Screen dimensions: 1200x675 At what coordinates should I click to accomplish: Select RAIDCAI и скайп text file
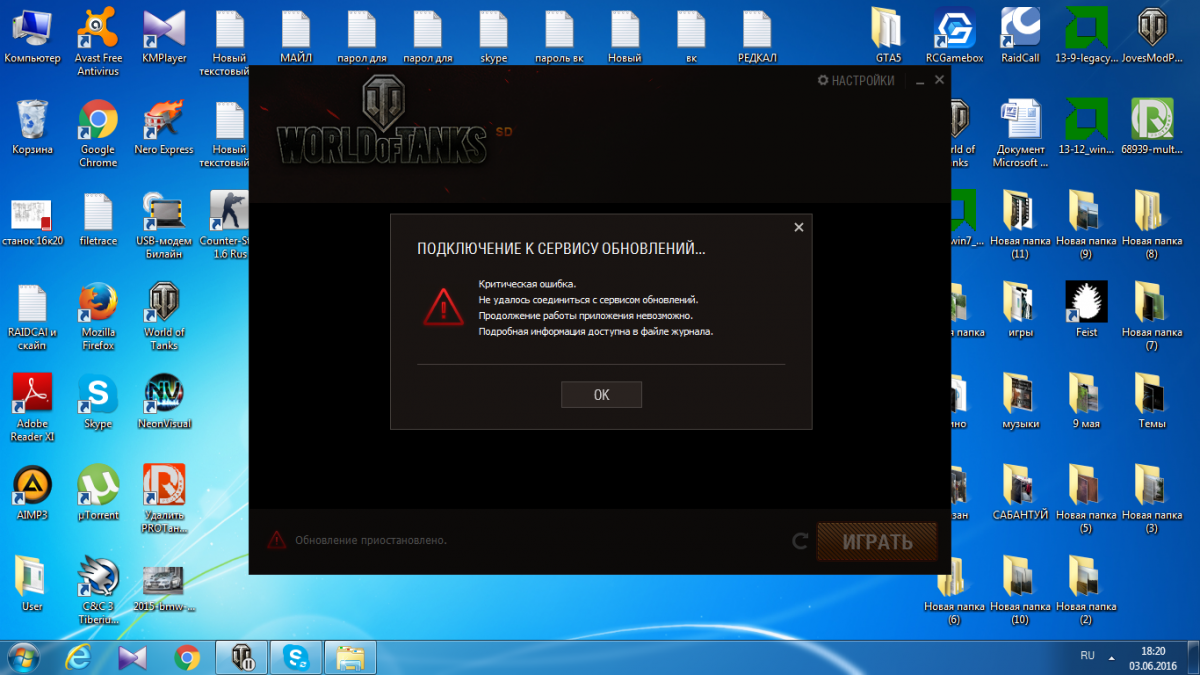pyautogui.click(x=33, y=317)
